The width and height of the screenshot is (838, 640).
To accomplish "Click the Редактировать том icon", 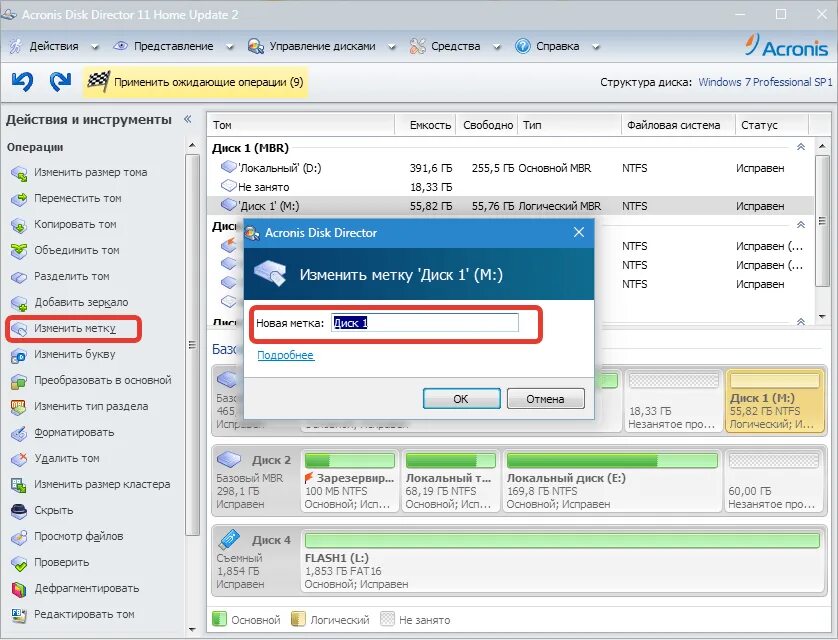I will pyautogui.click(x=19, y=615).
